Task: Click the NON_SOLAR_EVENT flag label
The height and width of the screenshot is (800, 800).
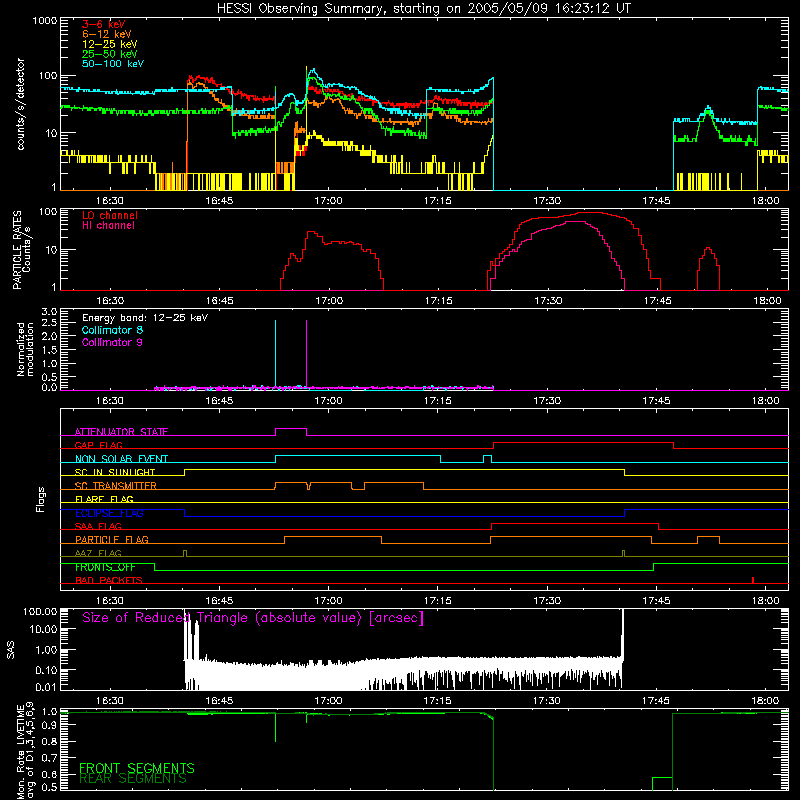Action: click(x=121, y=459)
